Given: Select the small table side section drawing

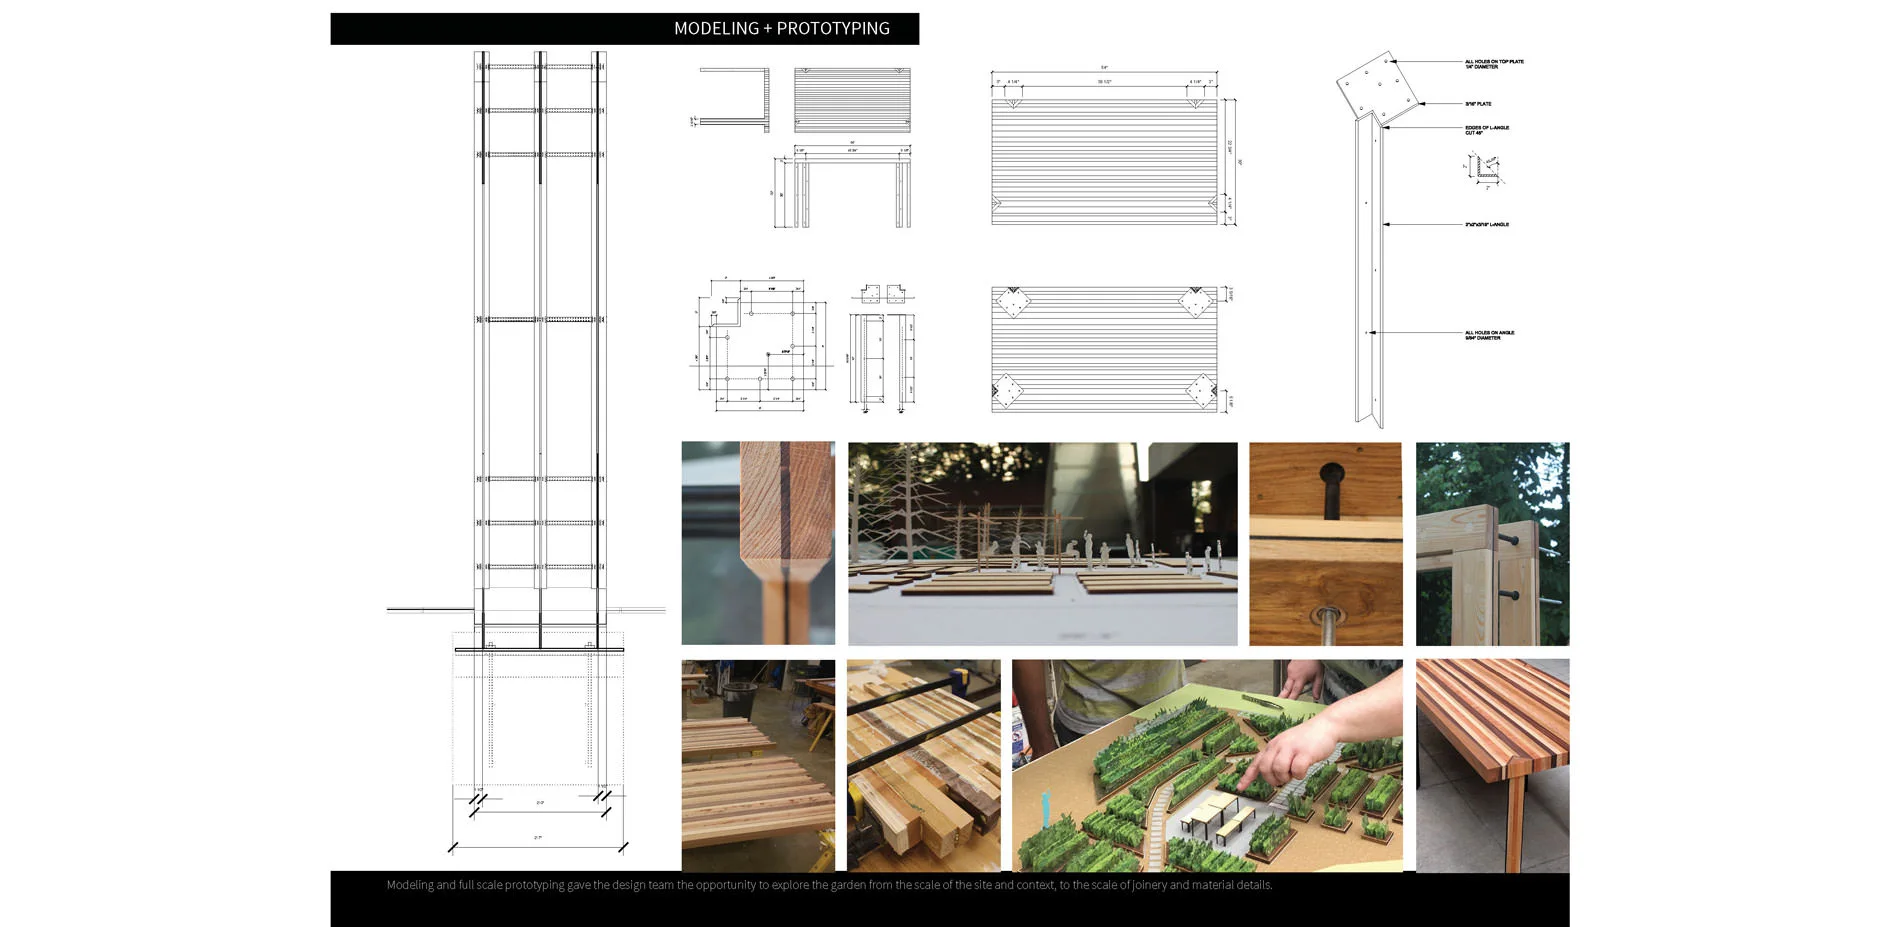Looking at the screenshot, I should (735, 100).
